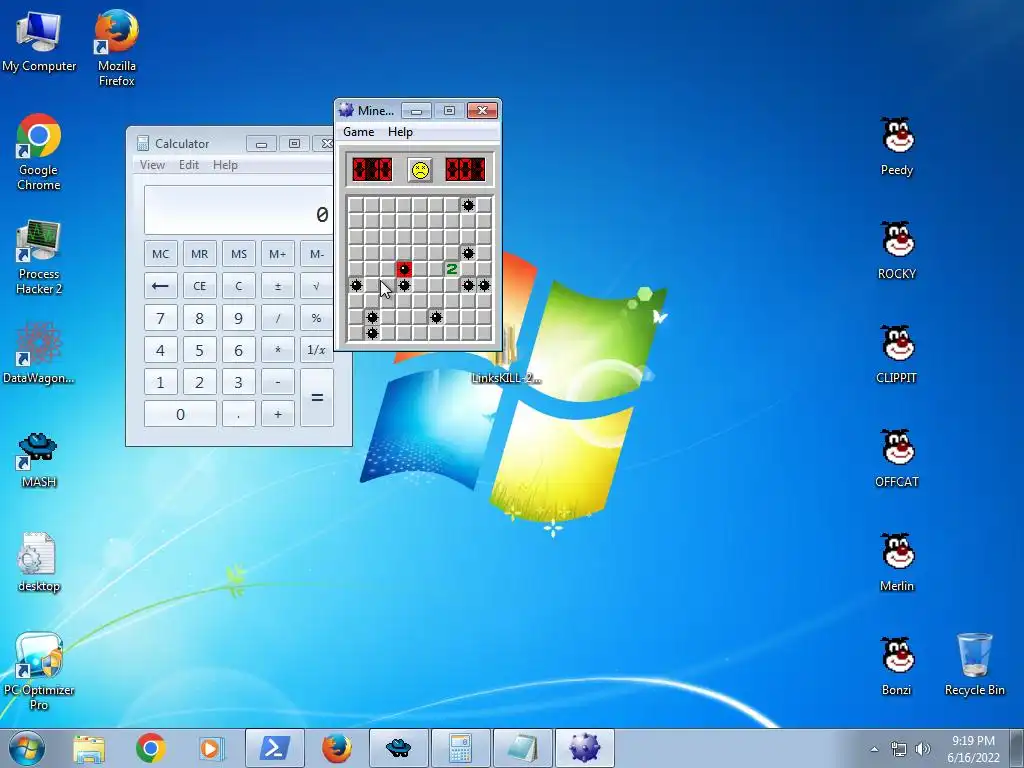
Task: Open Calculator Help menu
Action: pyautogui.click(x=225, y=165)
